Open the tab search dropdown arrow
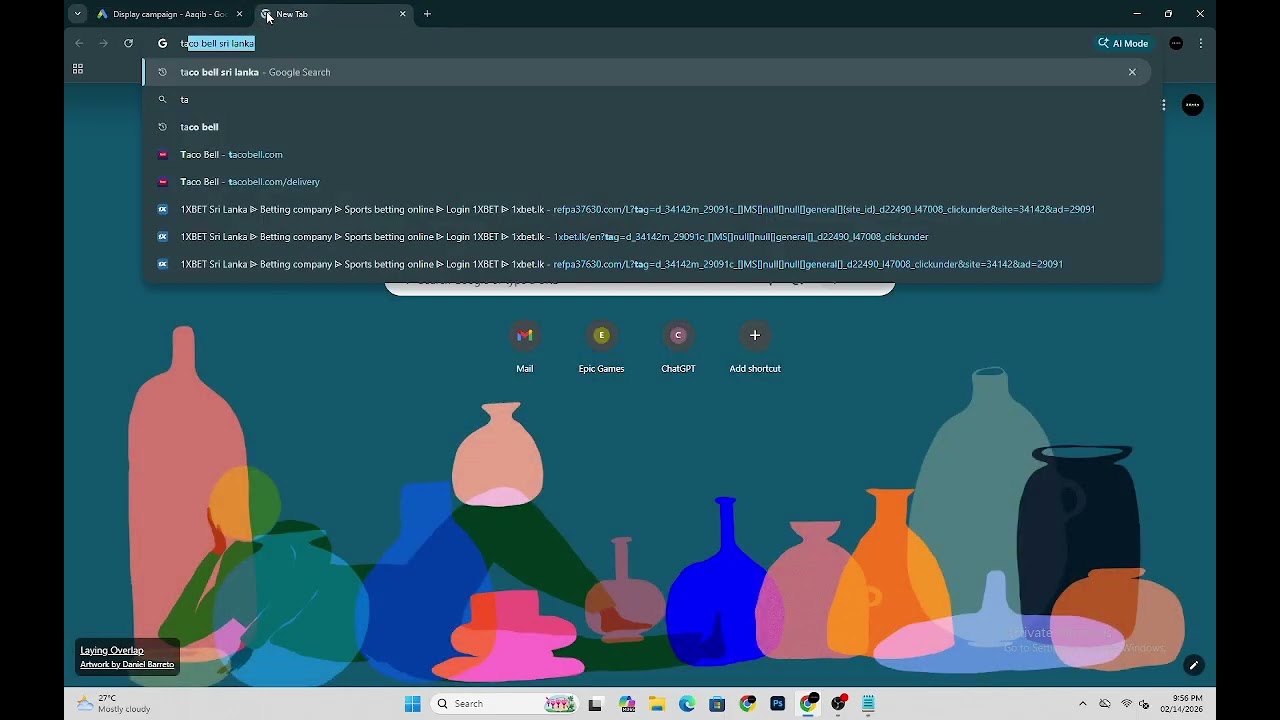Image resolution: width=1280 pixels, height=720 pixels. 77,14
